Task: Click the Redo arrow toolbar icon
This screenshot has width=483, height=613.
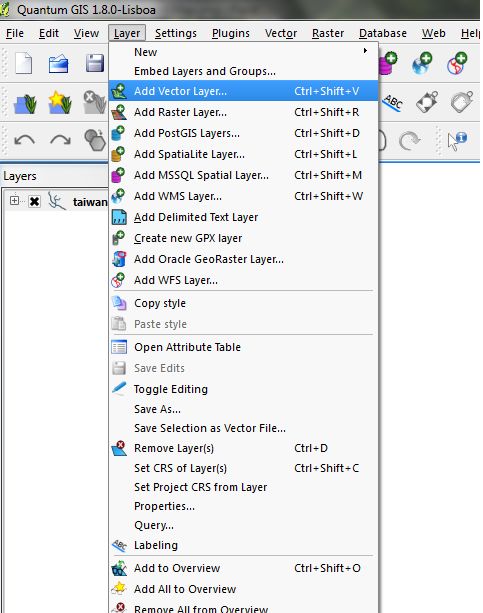Action: point(60,140)
